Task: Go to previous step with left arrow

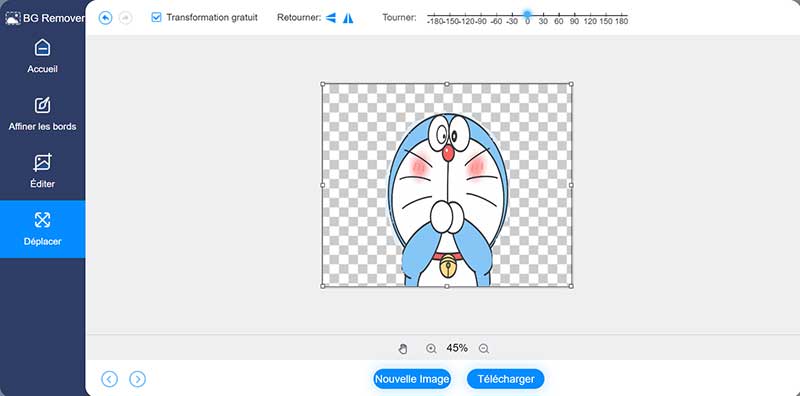Action: (109, 379)
